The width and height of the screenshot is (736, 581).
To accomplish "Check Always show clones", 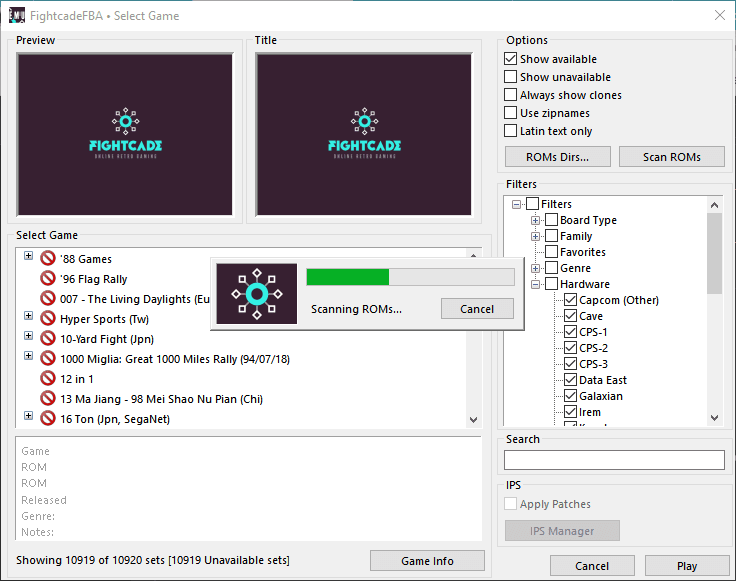I will tap(510, 95).
